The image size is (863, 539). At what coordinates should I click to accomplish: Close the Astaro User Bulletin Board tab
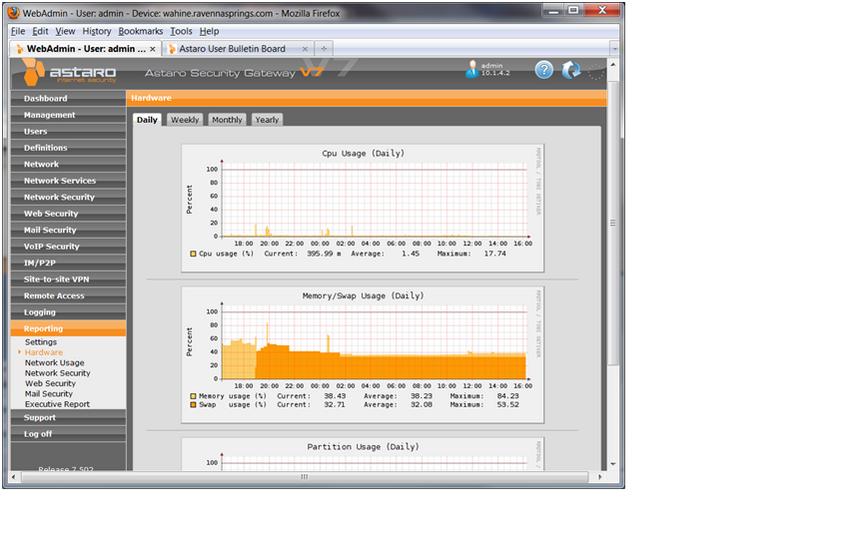pyautogui.click(x=303, y=48)
